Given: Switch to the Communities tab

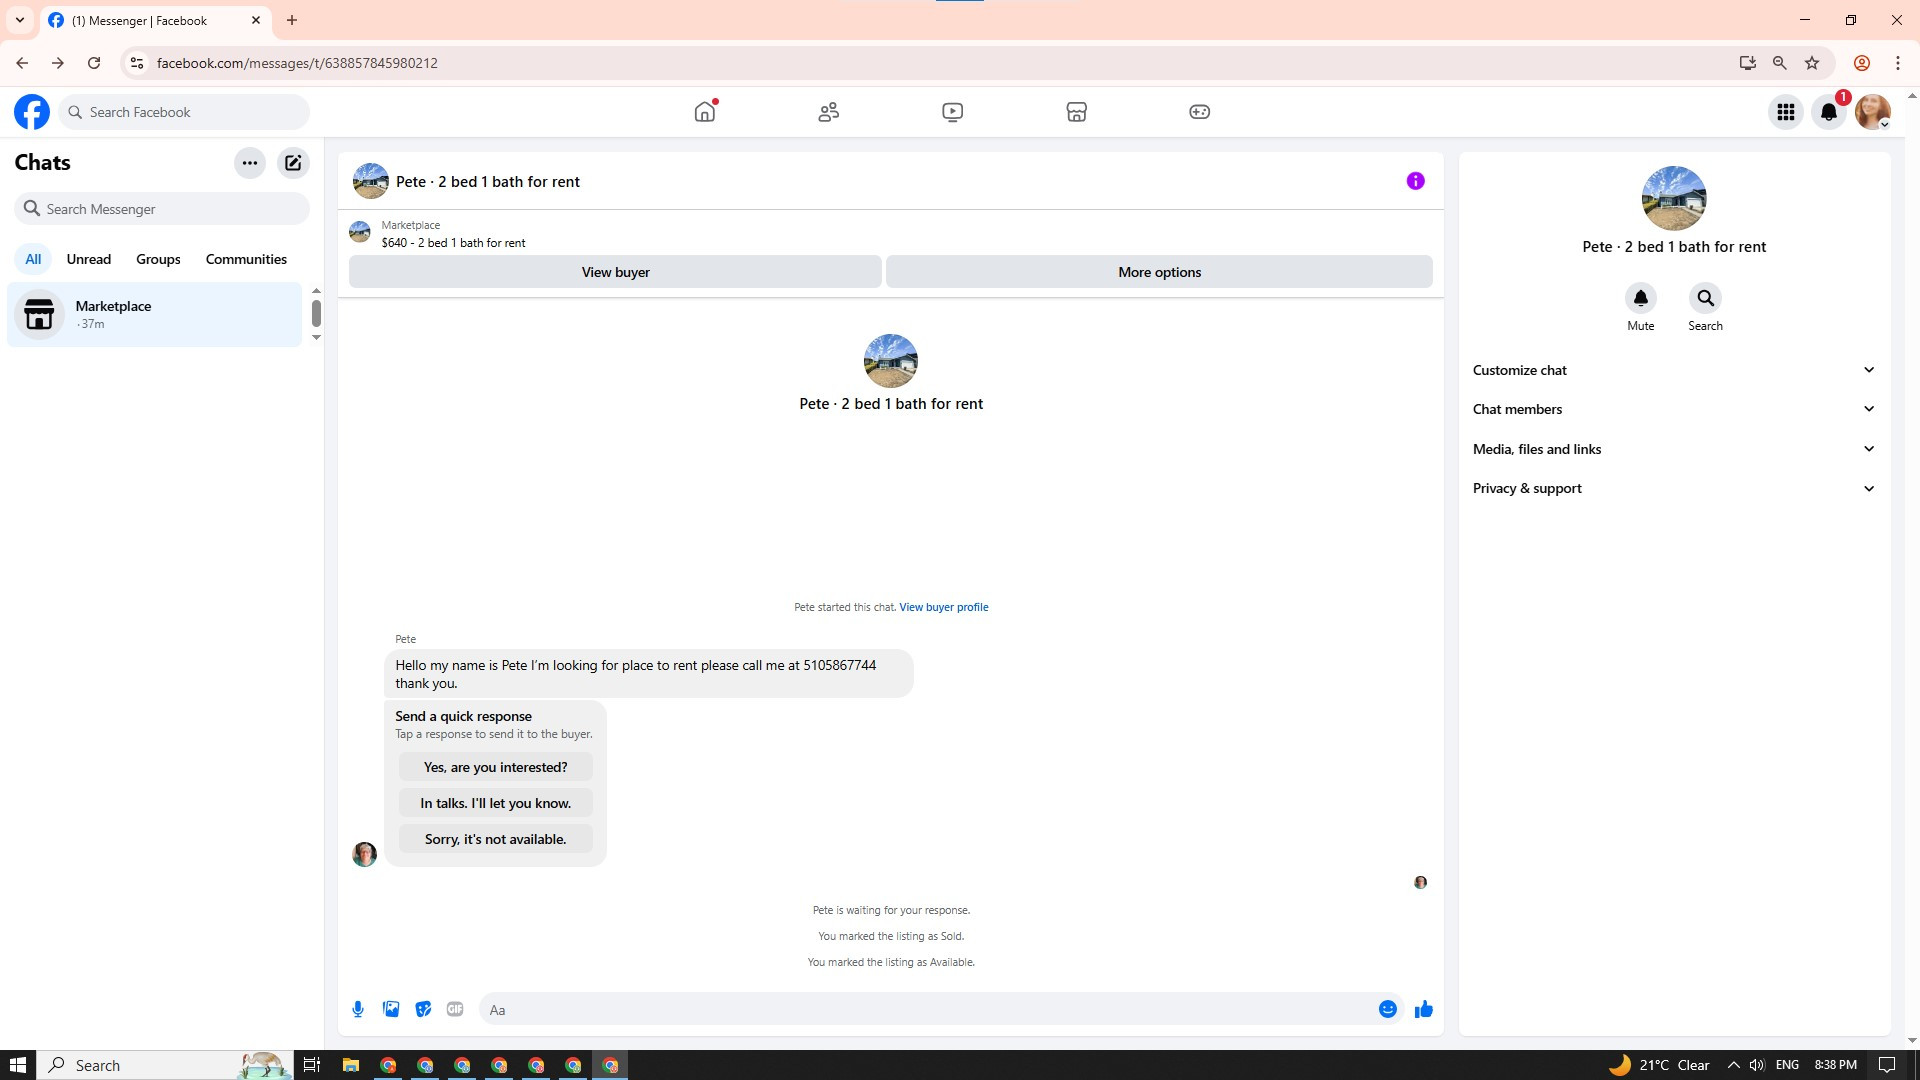Looking at the screenshot, I should coord(246,259).
